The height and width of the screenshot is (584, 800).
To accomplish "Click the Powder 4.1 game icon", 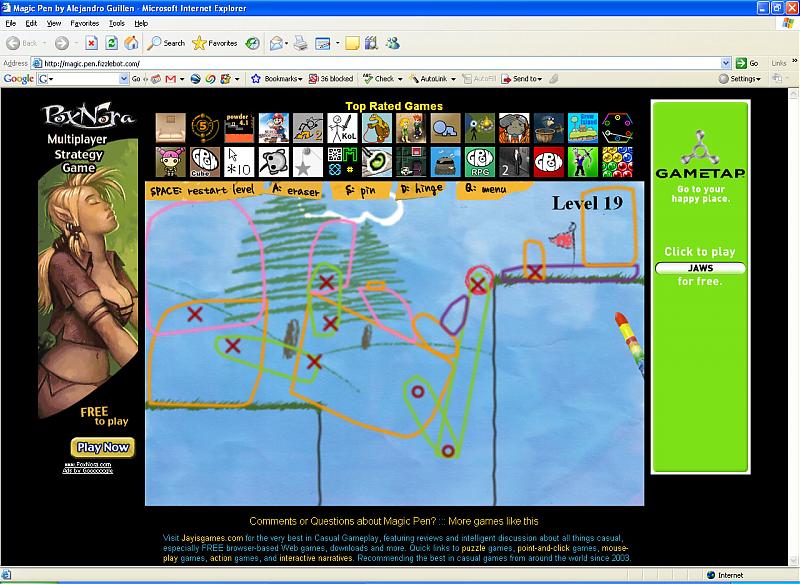I will pos(238,127).
